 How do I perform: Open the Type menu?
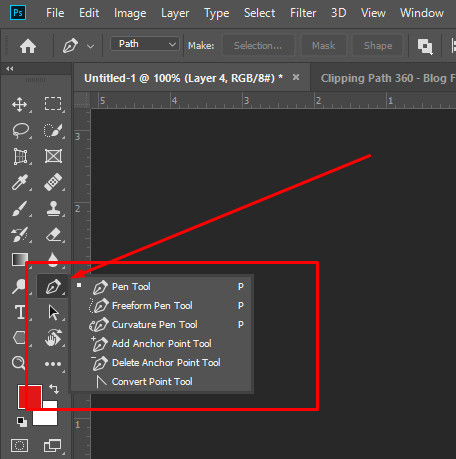217,13
